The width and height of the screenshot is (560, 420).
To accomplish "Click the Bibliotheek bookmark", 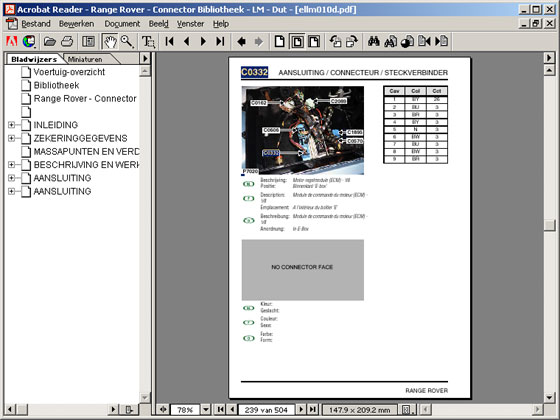I will (56, 85).
